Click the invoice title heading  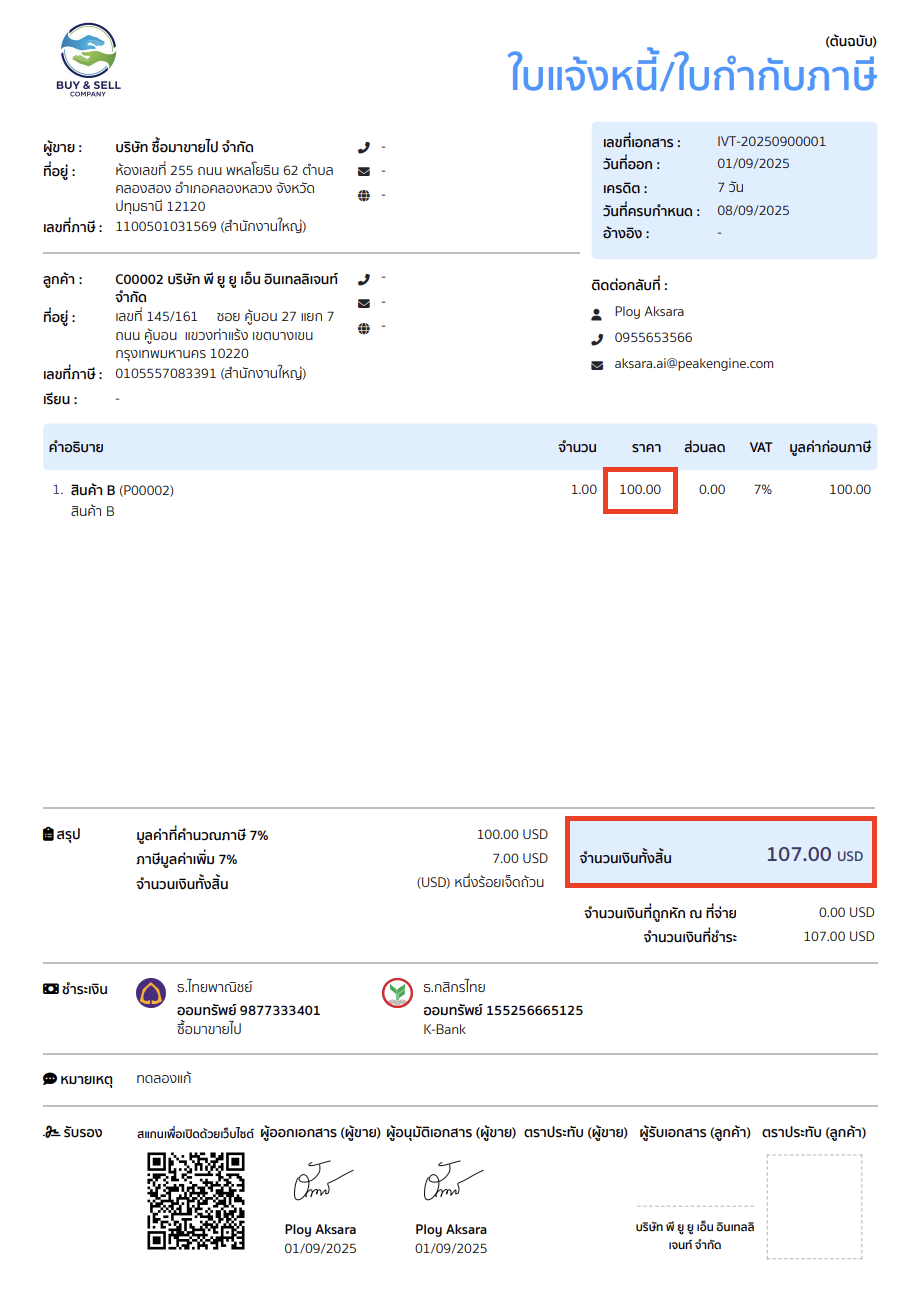(692, 74)
